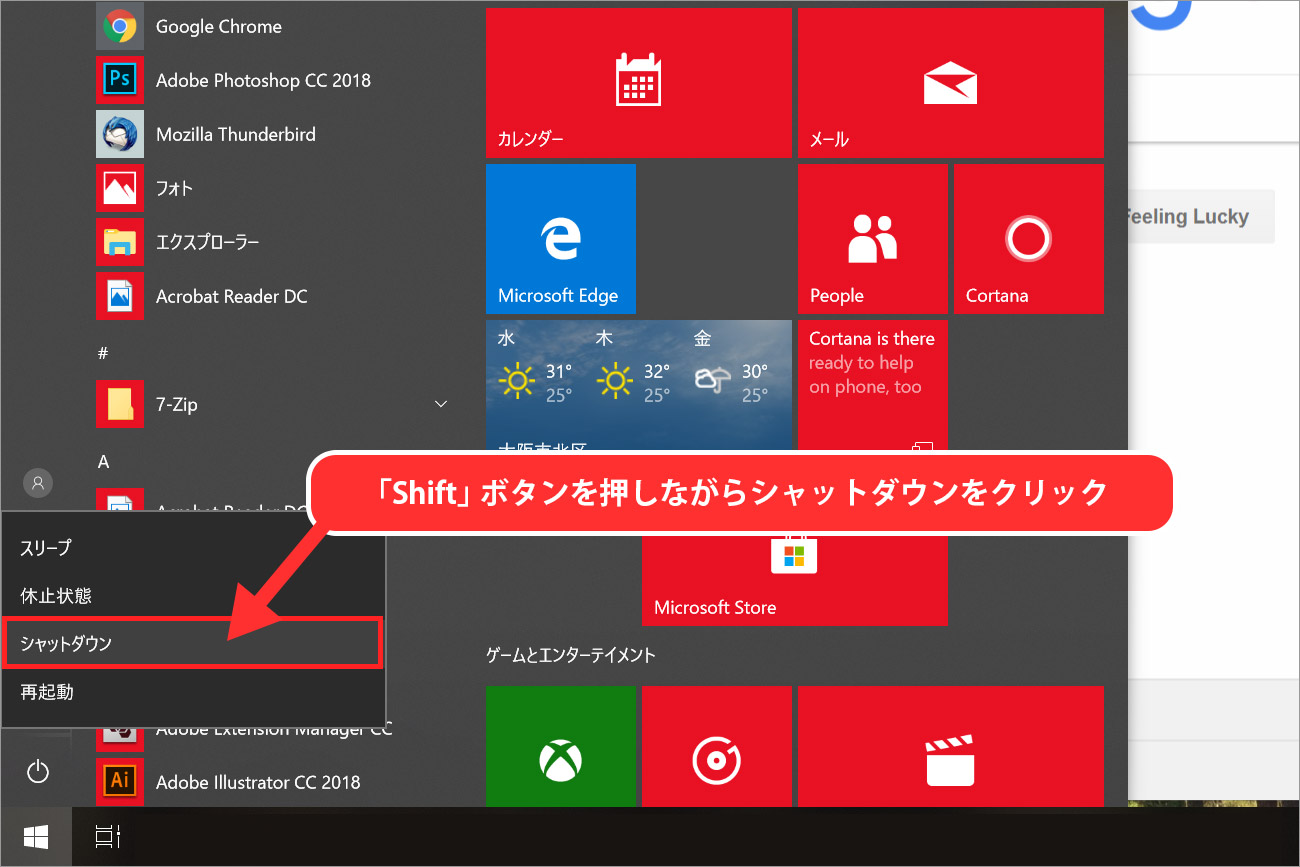Choose シャットダウン in power menu

194,643
